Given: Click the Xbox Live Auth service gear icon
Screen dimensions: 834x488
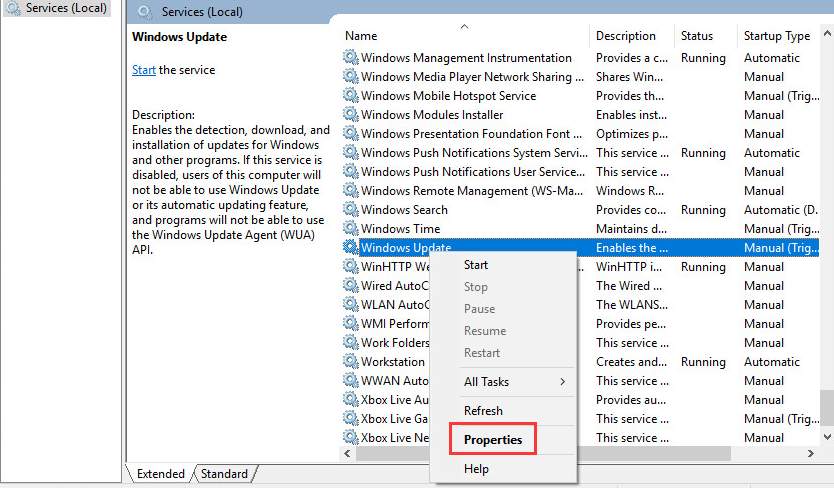Looking at the screenshot, I should pos(351,399).
